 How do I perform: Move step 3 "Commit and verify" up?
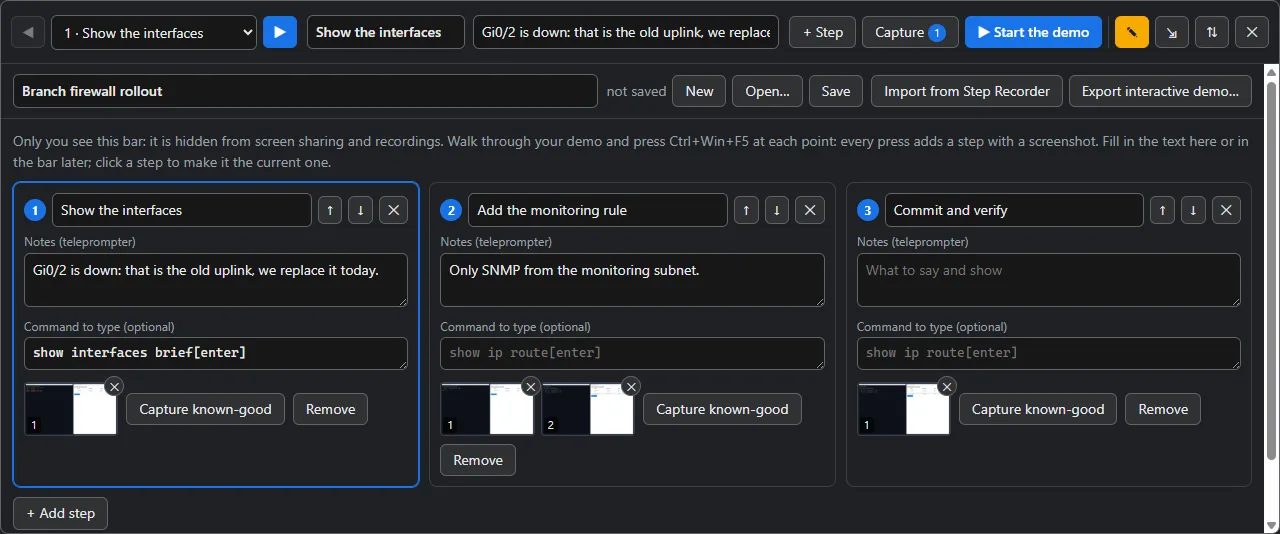point(1162,210)
